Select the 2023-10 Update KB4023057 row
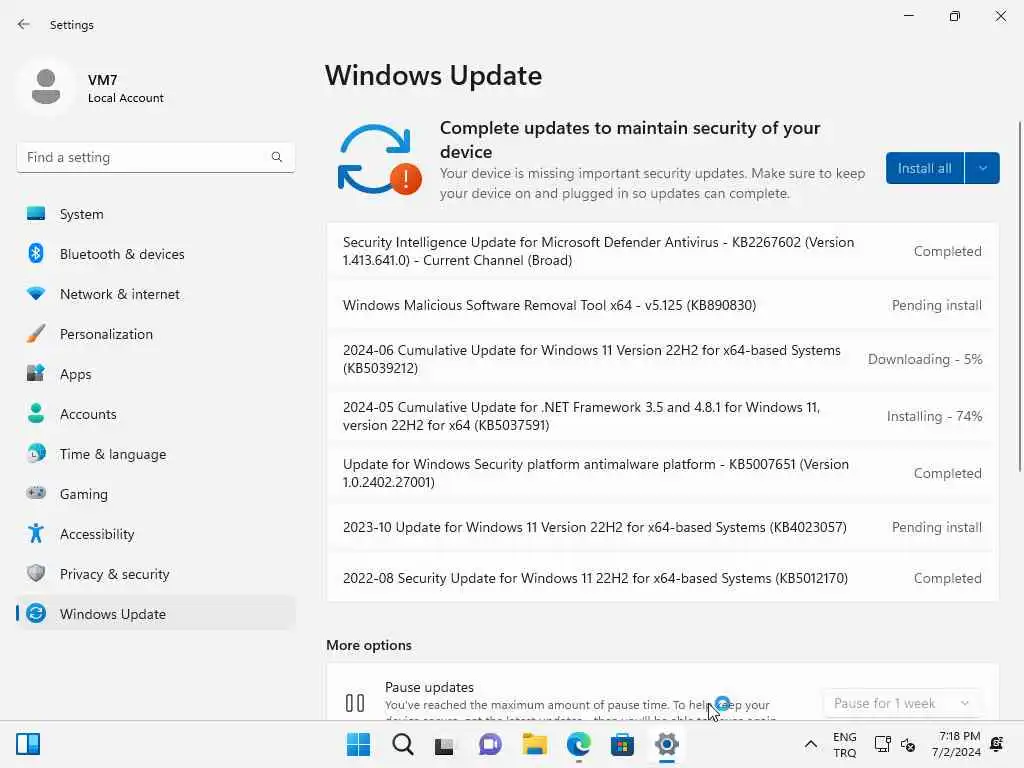Viewport: 1024px width, 768px height. (x=662, y=527)
